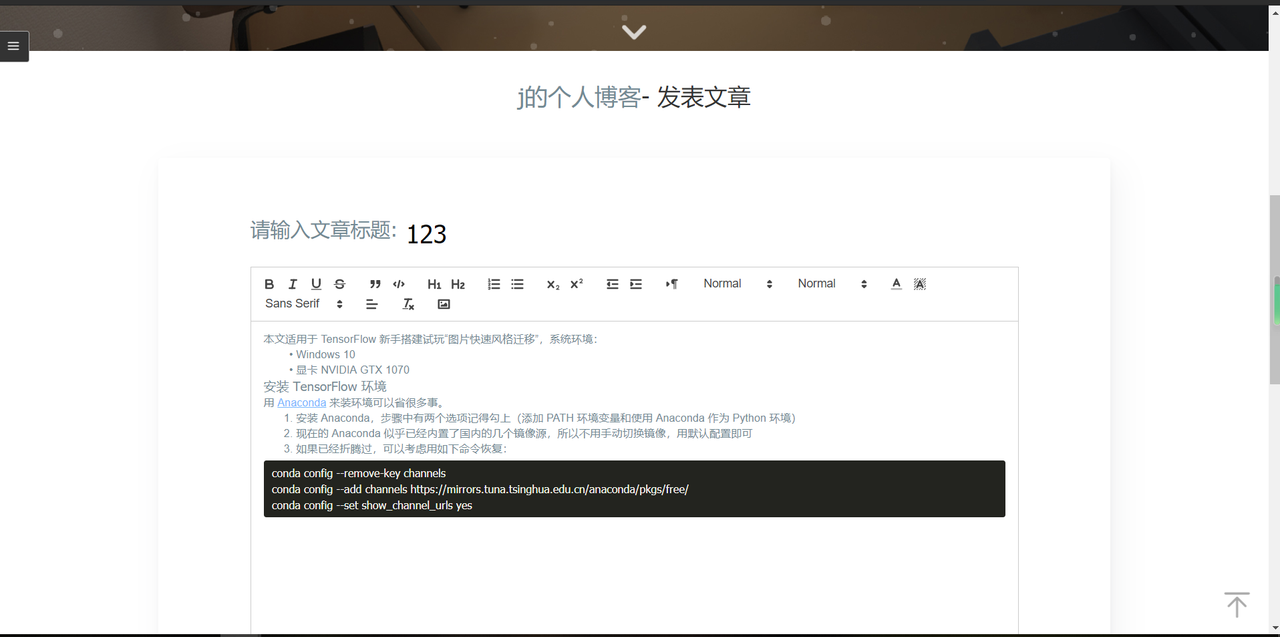1280x637 pixels.
Task: Collapse the header with the chevron arrow
Action: 633,31
